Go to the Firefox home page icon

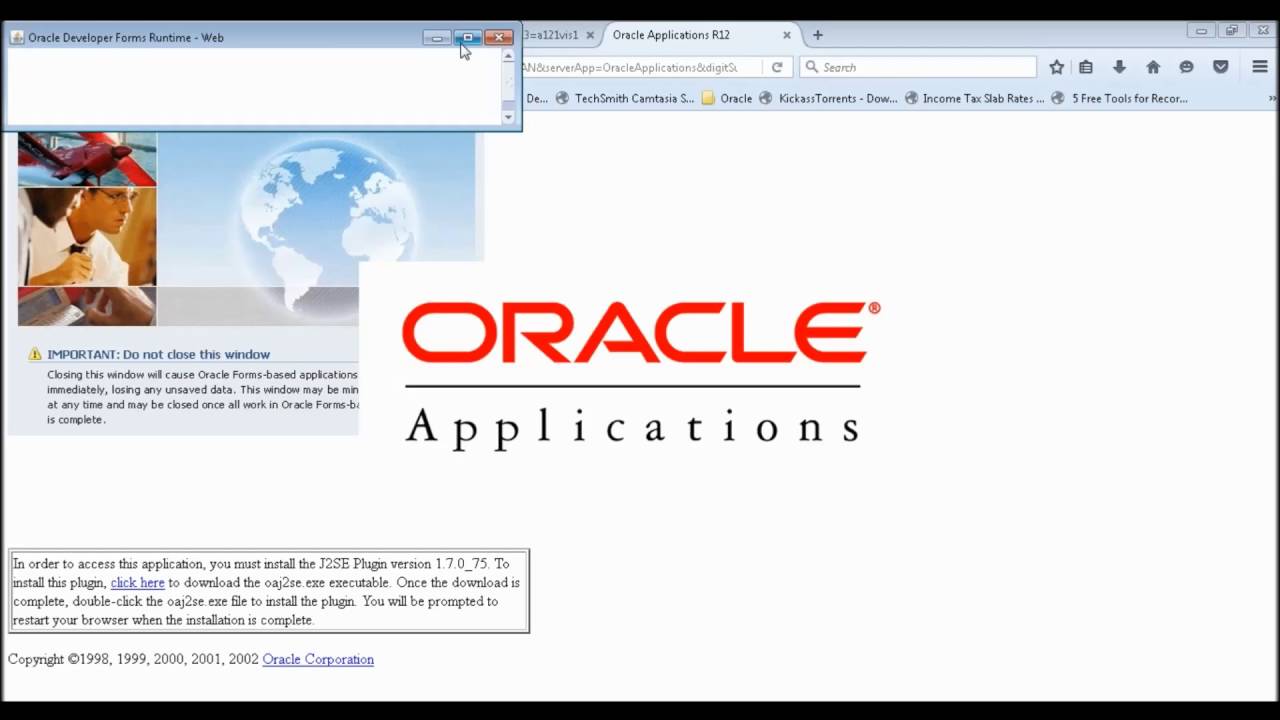[x=1153, y=67]
